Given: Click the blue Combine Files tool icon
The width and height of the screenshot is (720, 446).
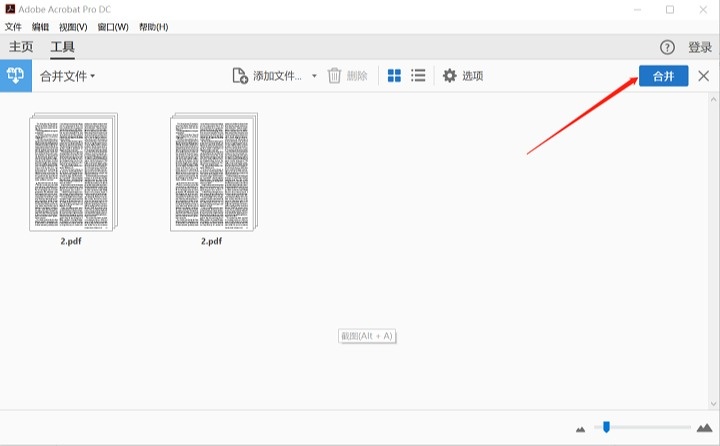Looking at the screenshot, I should point(15,76).
